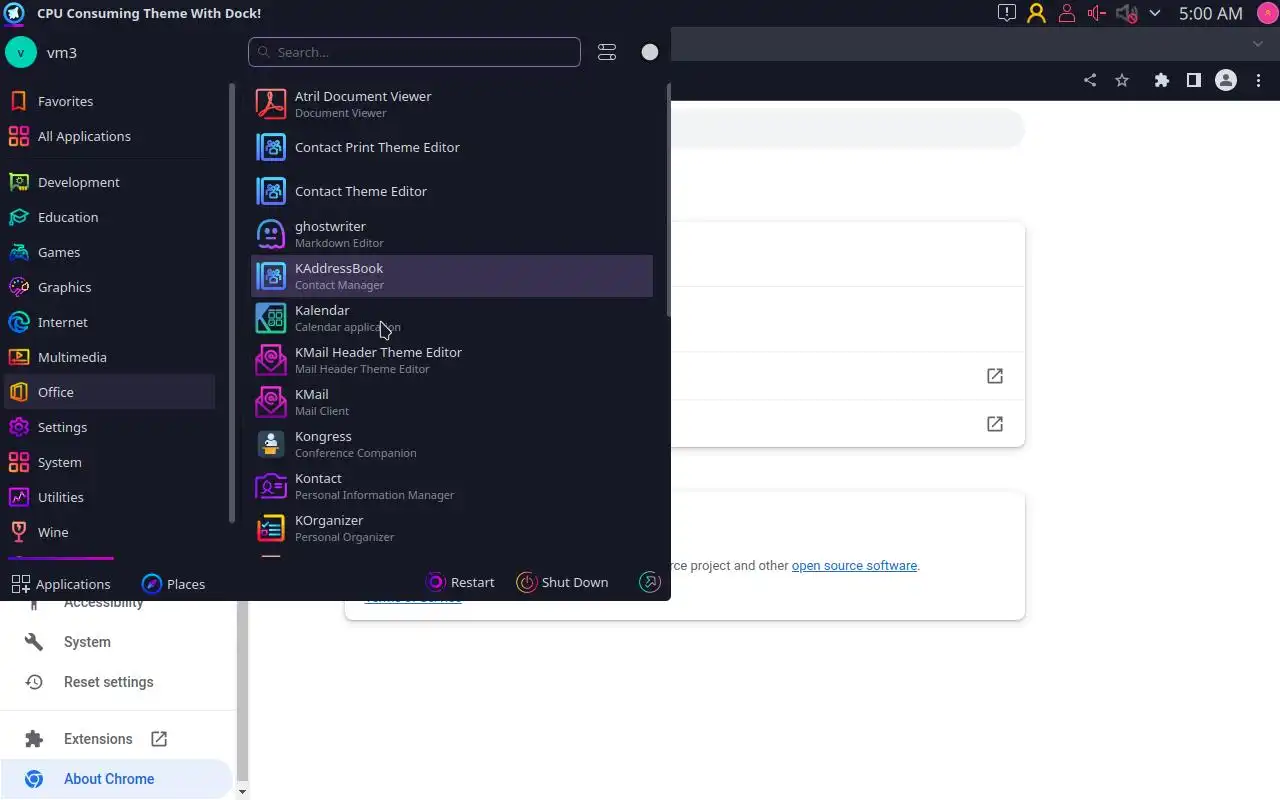
Task: Open Chrome side panel icon
Action: 1193,81
